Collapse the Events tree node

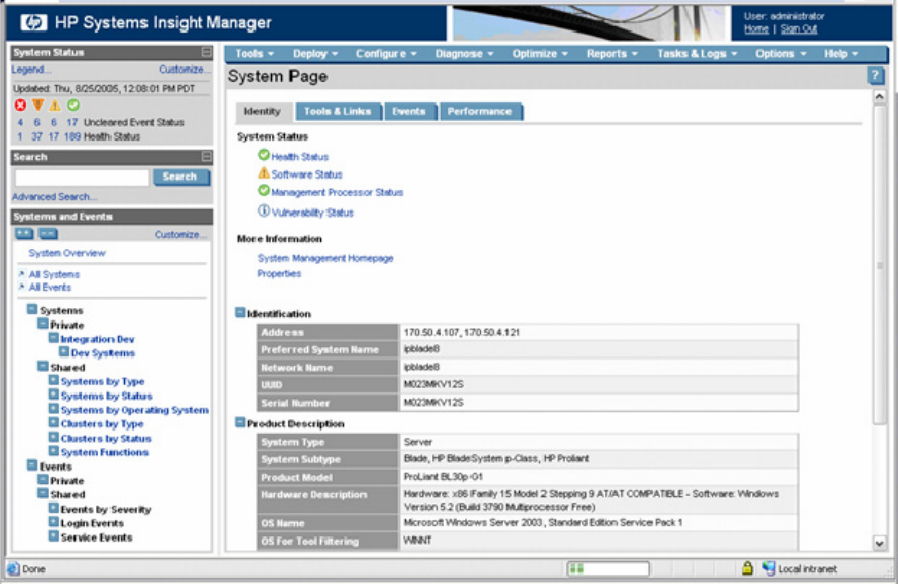coord(32,465)
